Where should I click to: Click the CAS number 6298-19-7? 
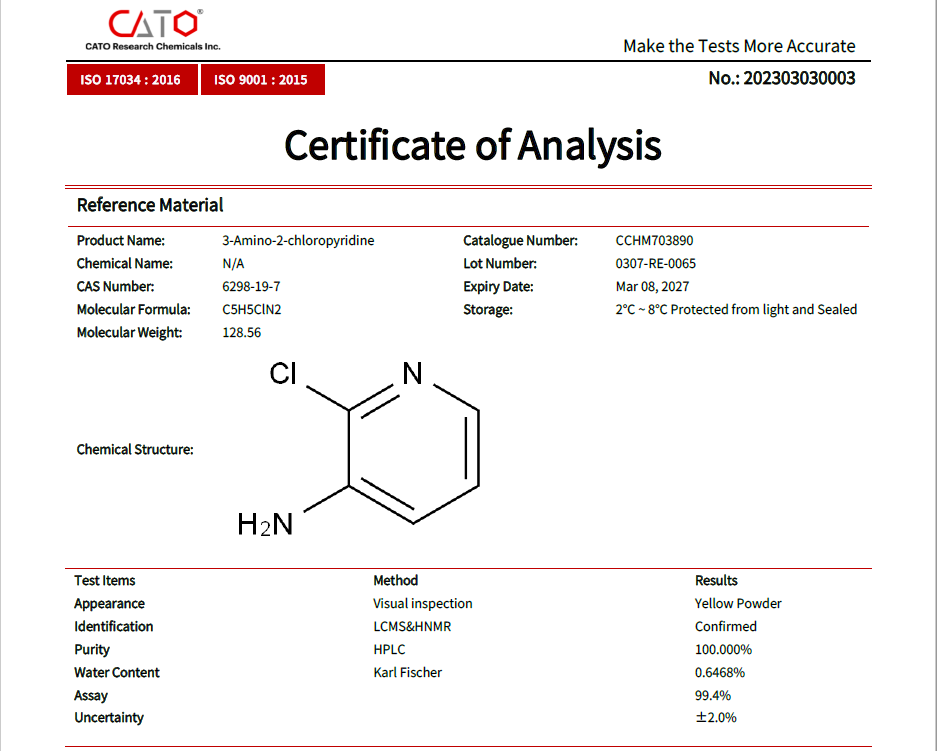coord(251,287)
